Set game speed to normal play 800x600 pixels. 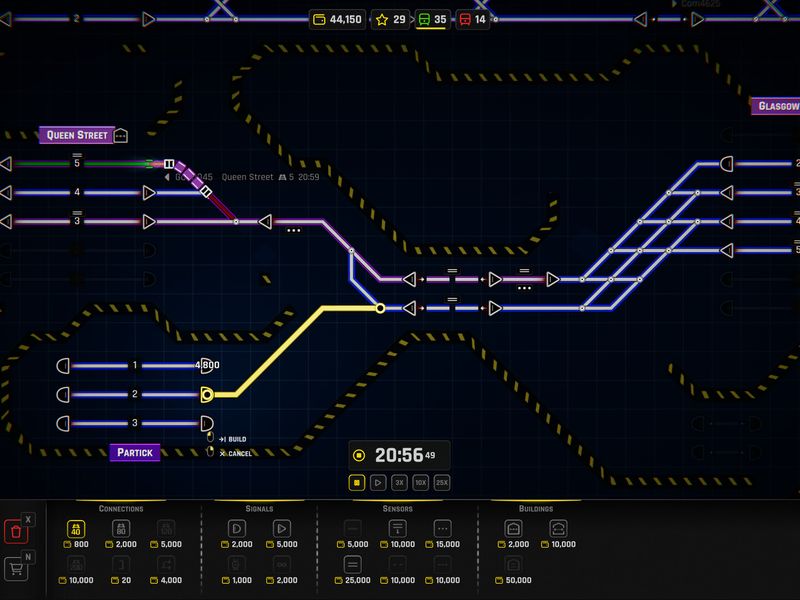(x=378, y=483)
